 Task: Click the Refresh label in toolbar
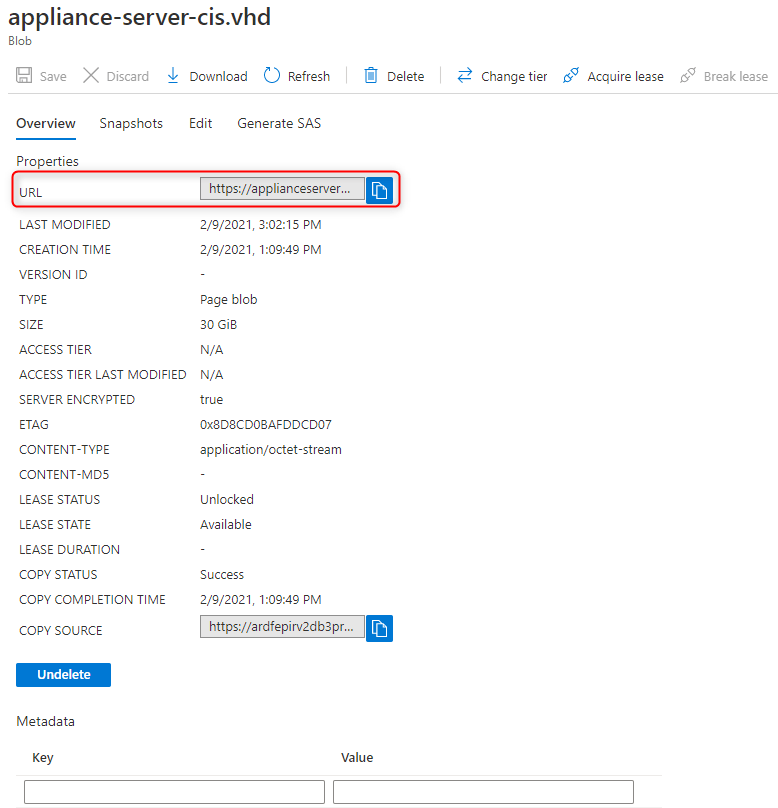pyautogui.click(x=309, y=76)
